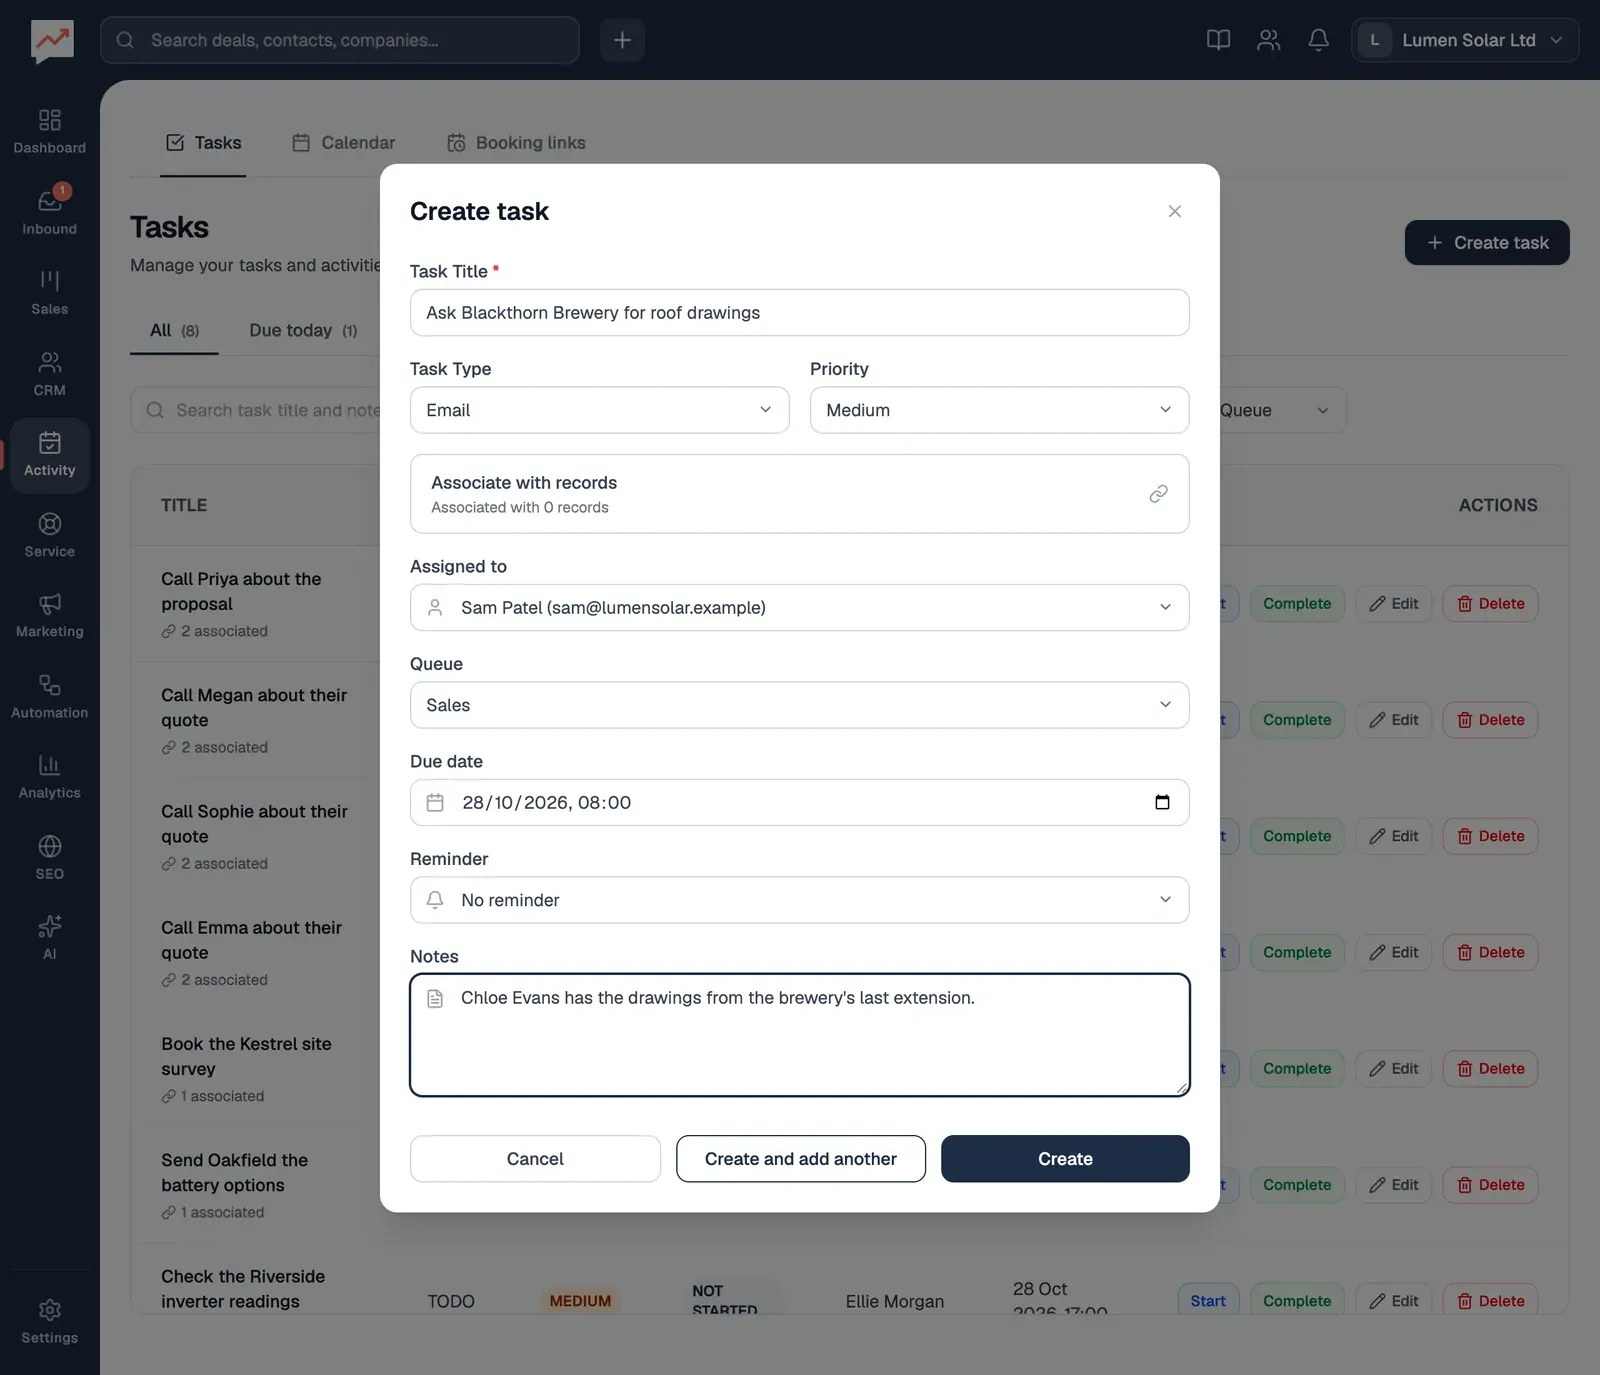Select the All tasks tab
The image size is (1600, 1375).
[174, 331]
